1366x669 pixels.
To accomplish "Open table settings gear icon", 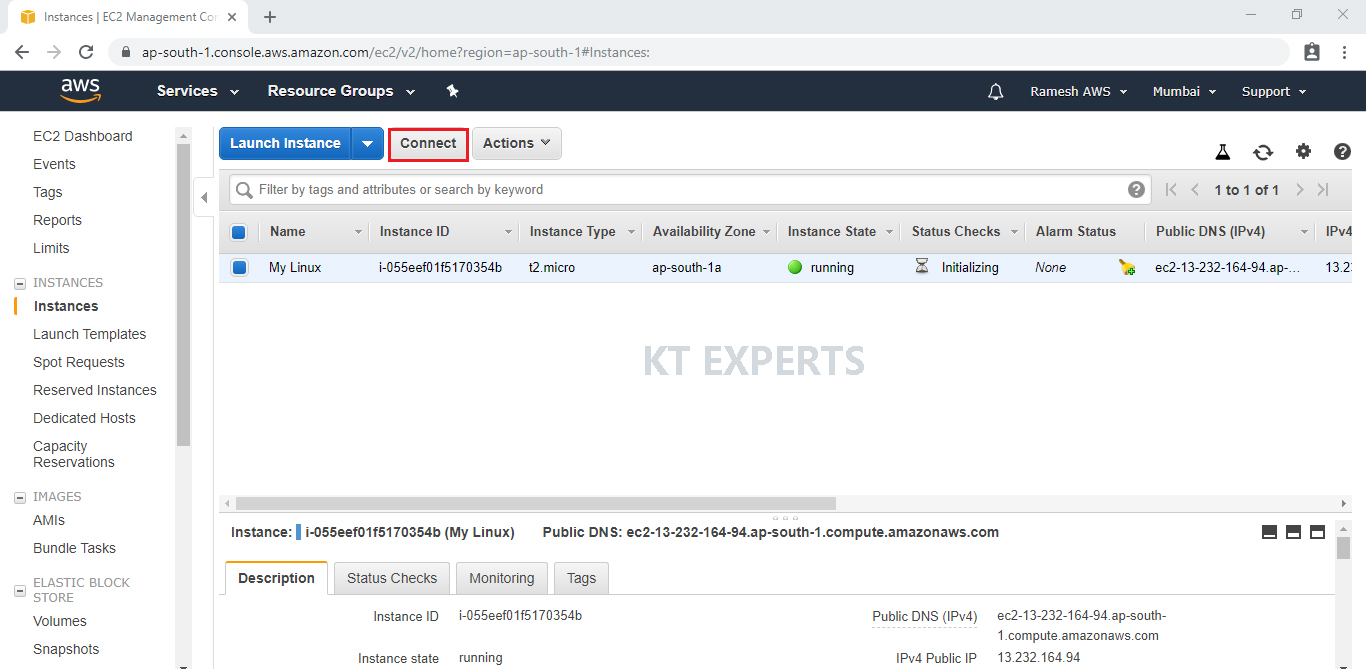I will (x=1303, y=151).
